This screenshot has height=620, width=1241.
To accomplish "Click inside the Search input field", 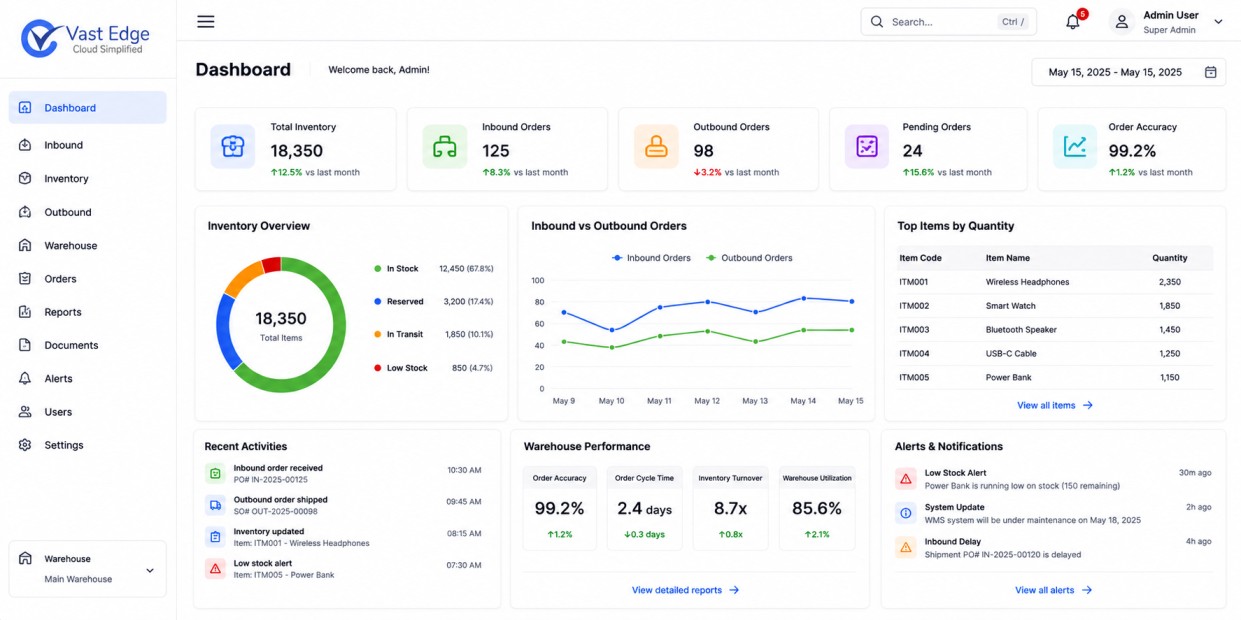I will pyautogui.click(x=948, y=22).
